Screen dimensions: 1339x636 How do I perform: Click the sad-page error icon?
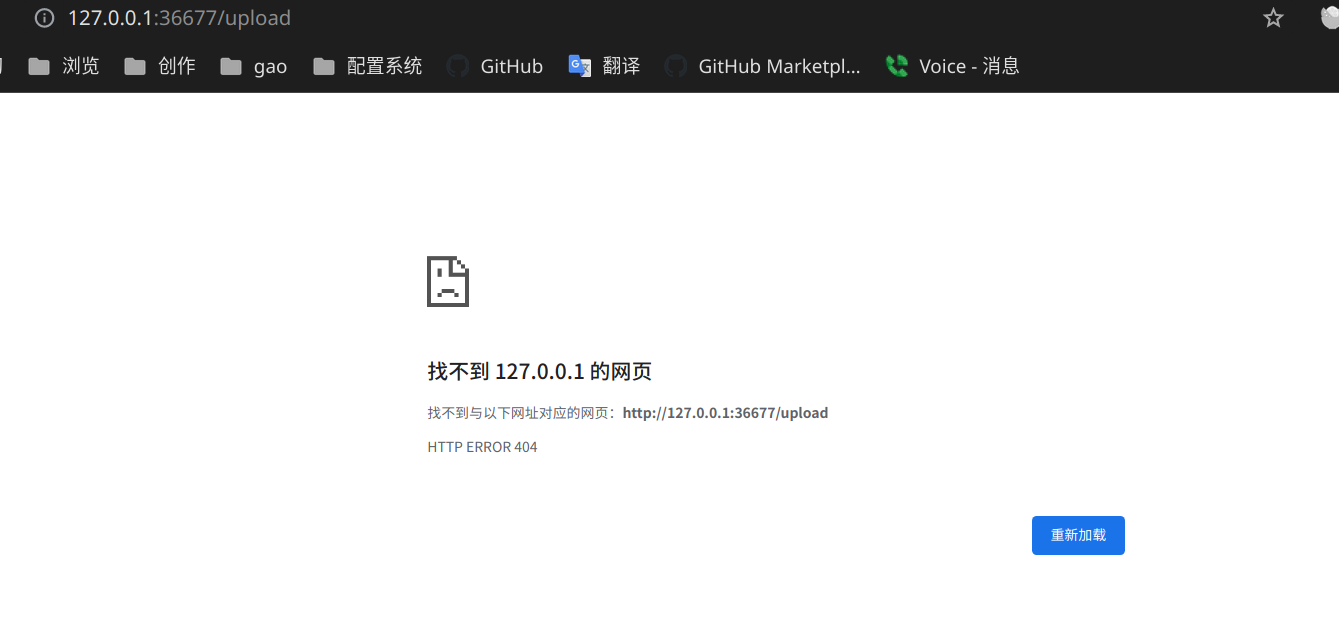[x=447, y=281]
